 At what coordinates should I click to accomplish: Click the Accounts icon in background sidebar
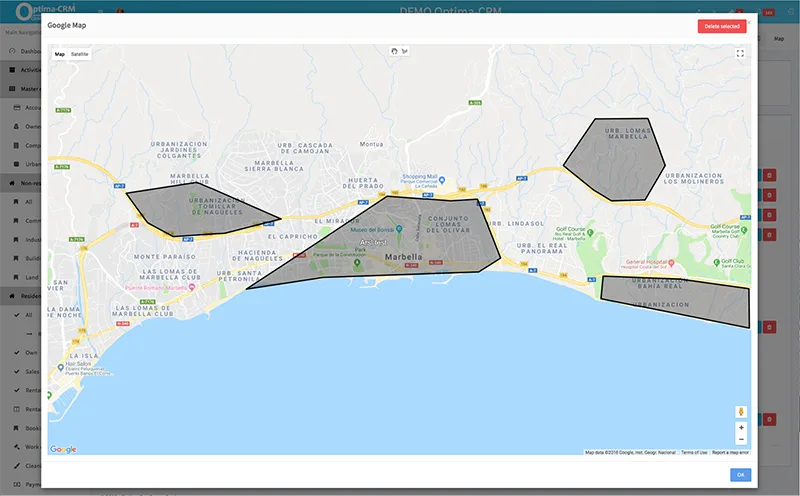(x=16, y=108)
